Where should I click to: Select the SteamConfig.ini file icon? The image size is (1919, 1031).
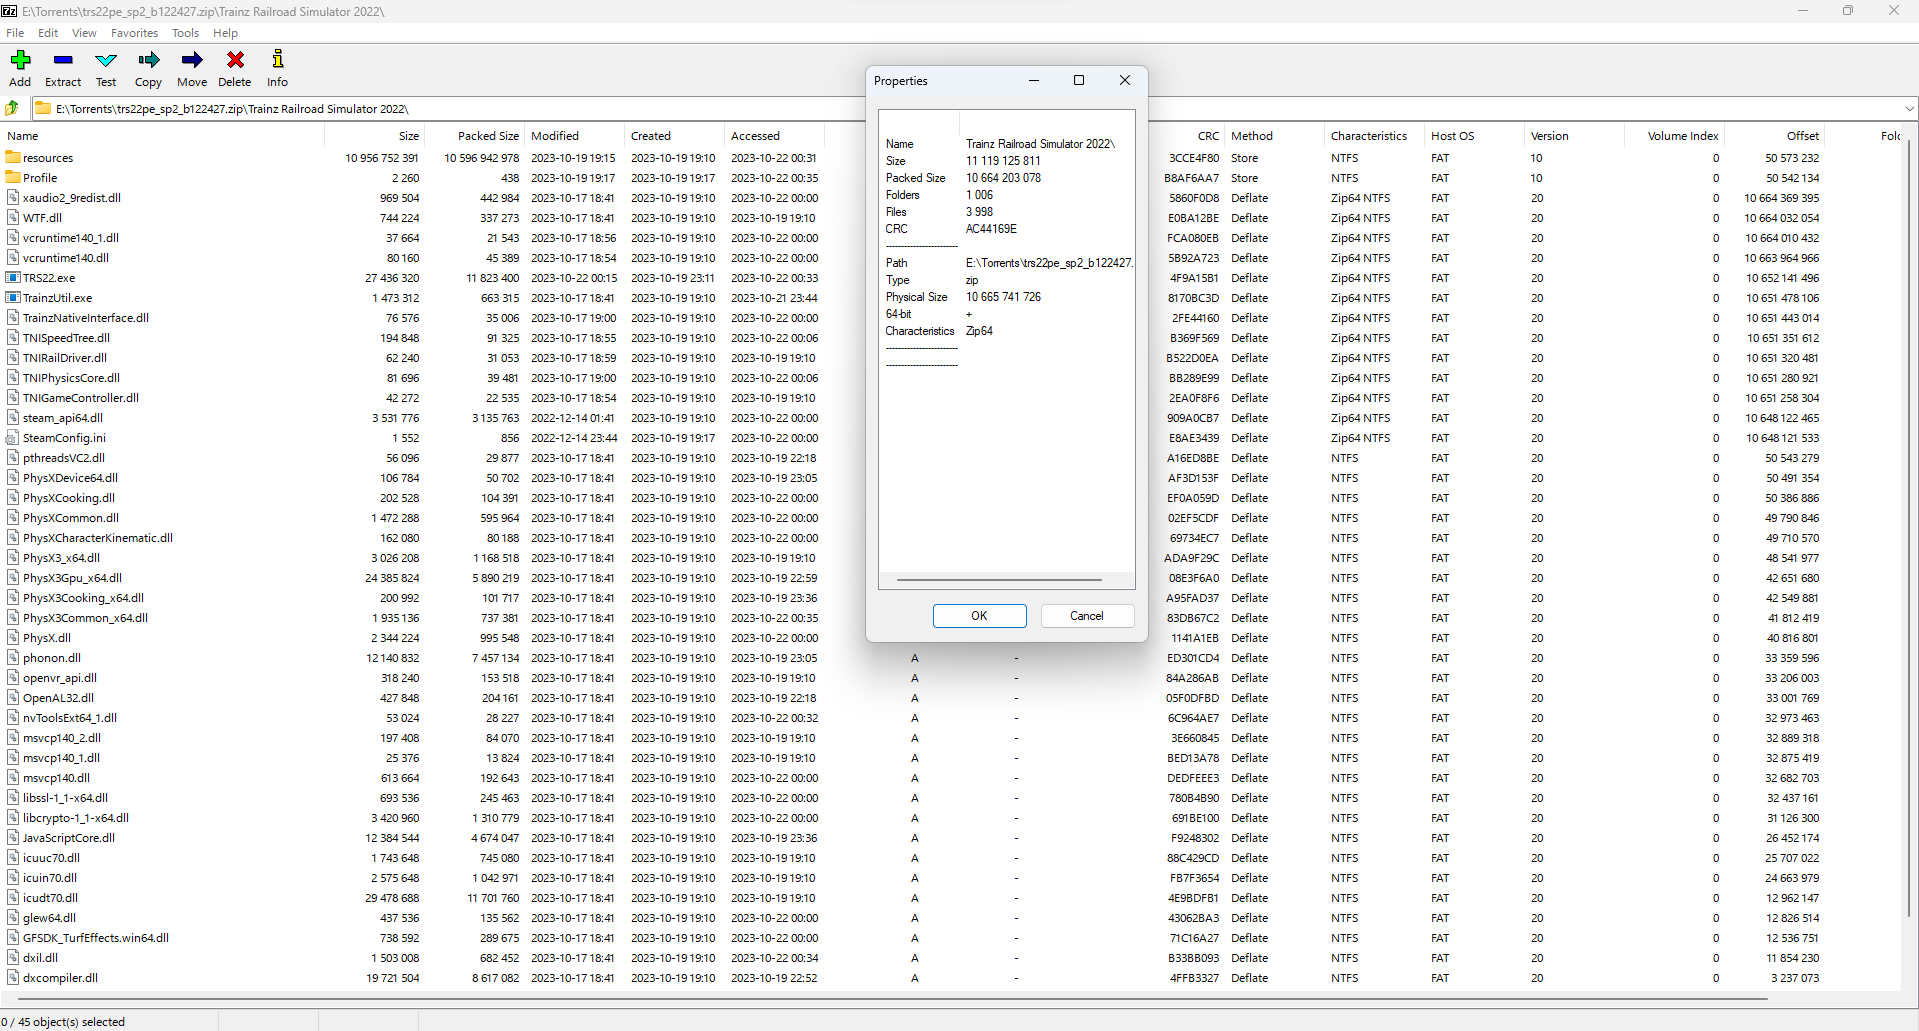(x=13, y=437)
